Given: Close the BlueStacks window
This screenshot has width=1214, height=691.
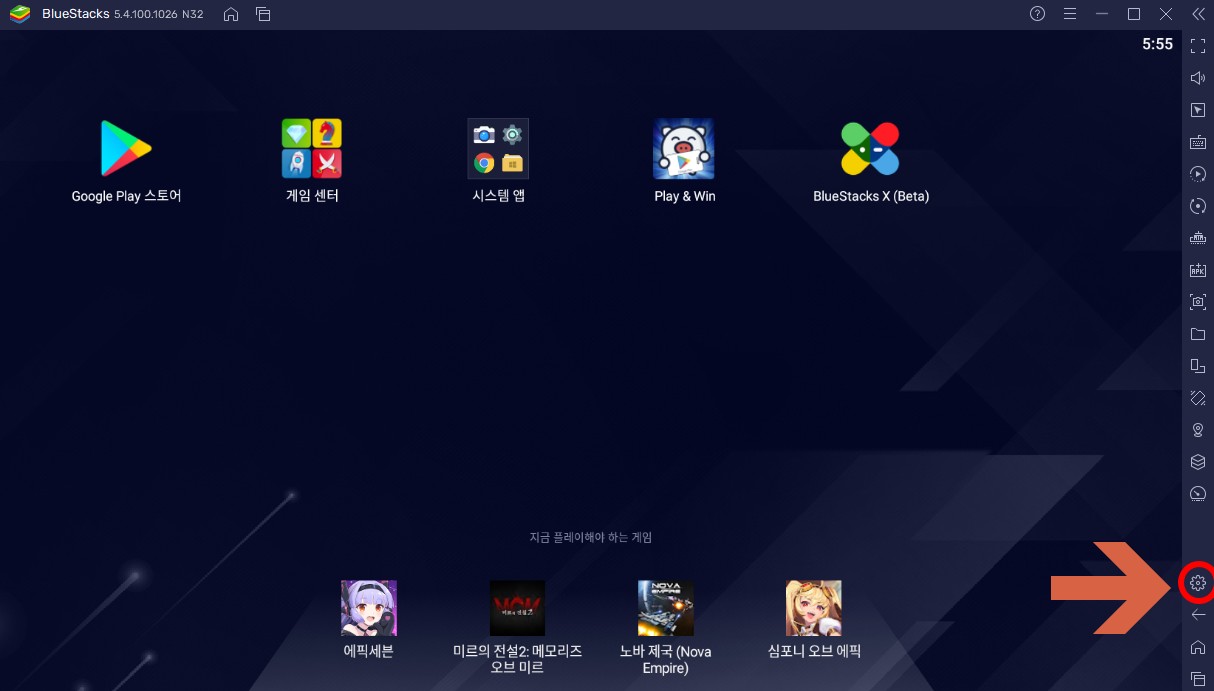Looking at the screenshot, I should pos(1166,14).
